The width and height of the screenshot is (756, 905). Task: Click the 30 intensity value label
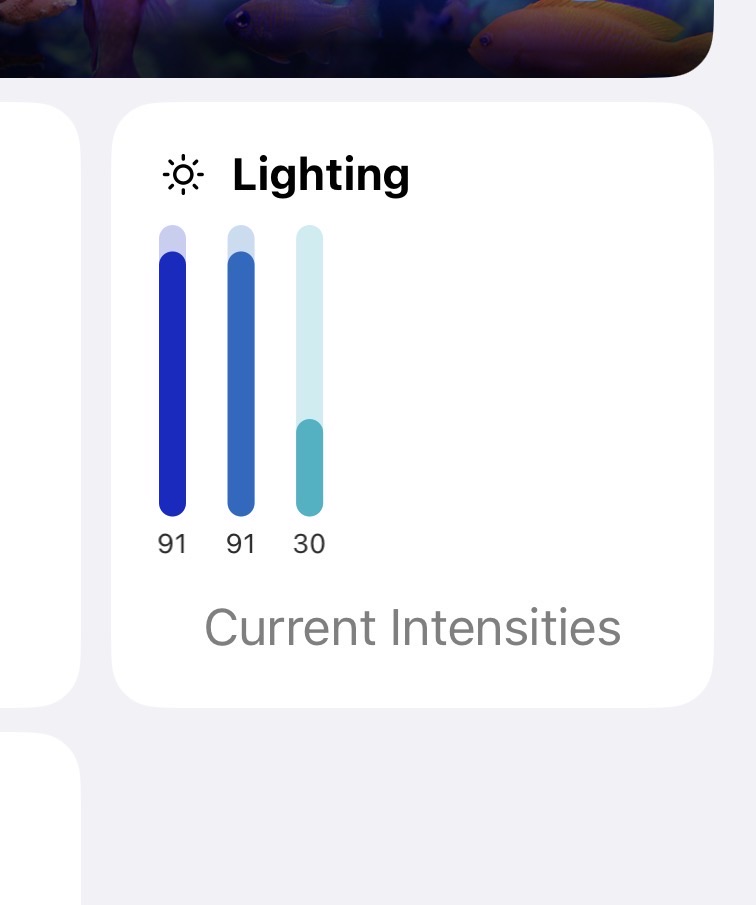[309, 544]
